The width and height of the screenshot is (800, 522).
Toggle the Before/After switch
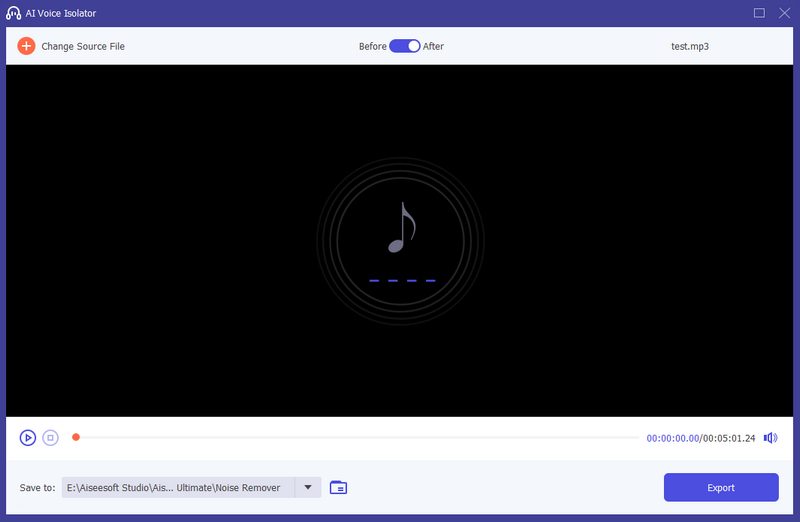pos(404,46)
